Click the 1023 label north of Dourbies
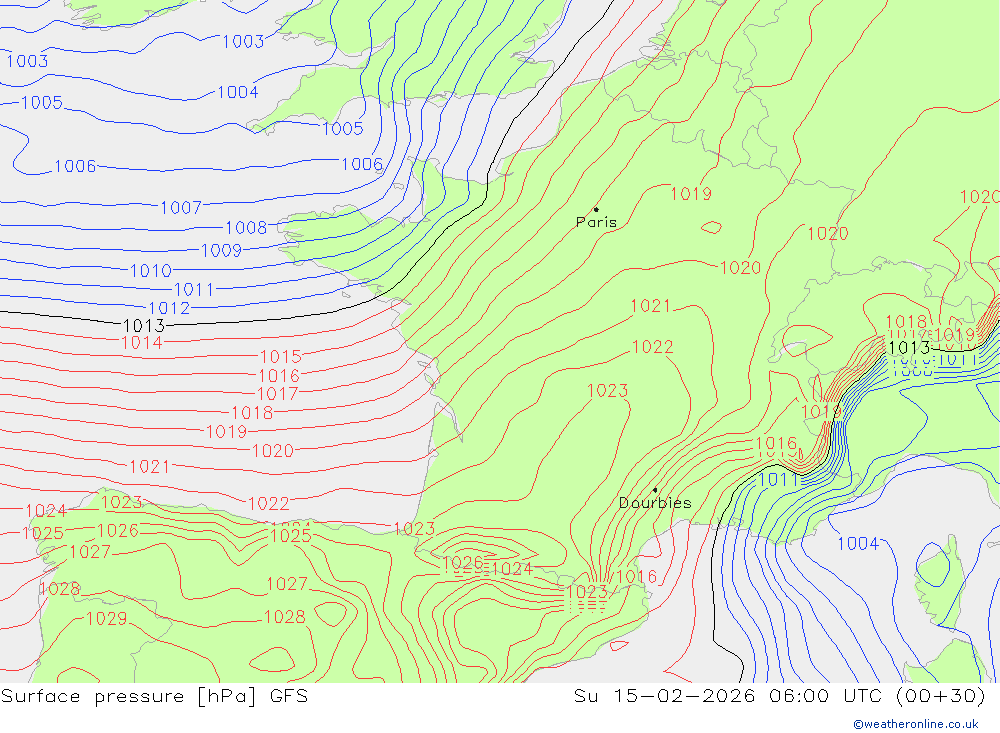Screen dimensions: 1000x733 [x=608, y=390]
